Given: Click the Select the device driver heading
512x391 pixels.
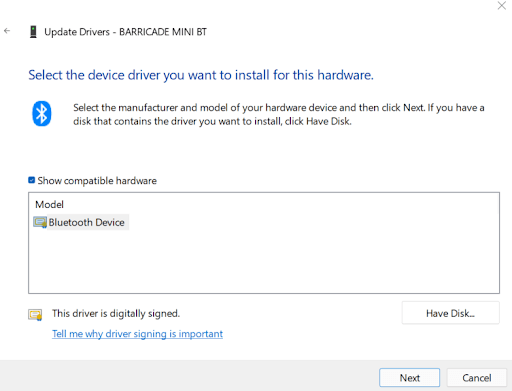Looking at the screenshot, I should 201,75.
